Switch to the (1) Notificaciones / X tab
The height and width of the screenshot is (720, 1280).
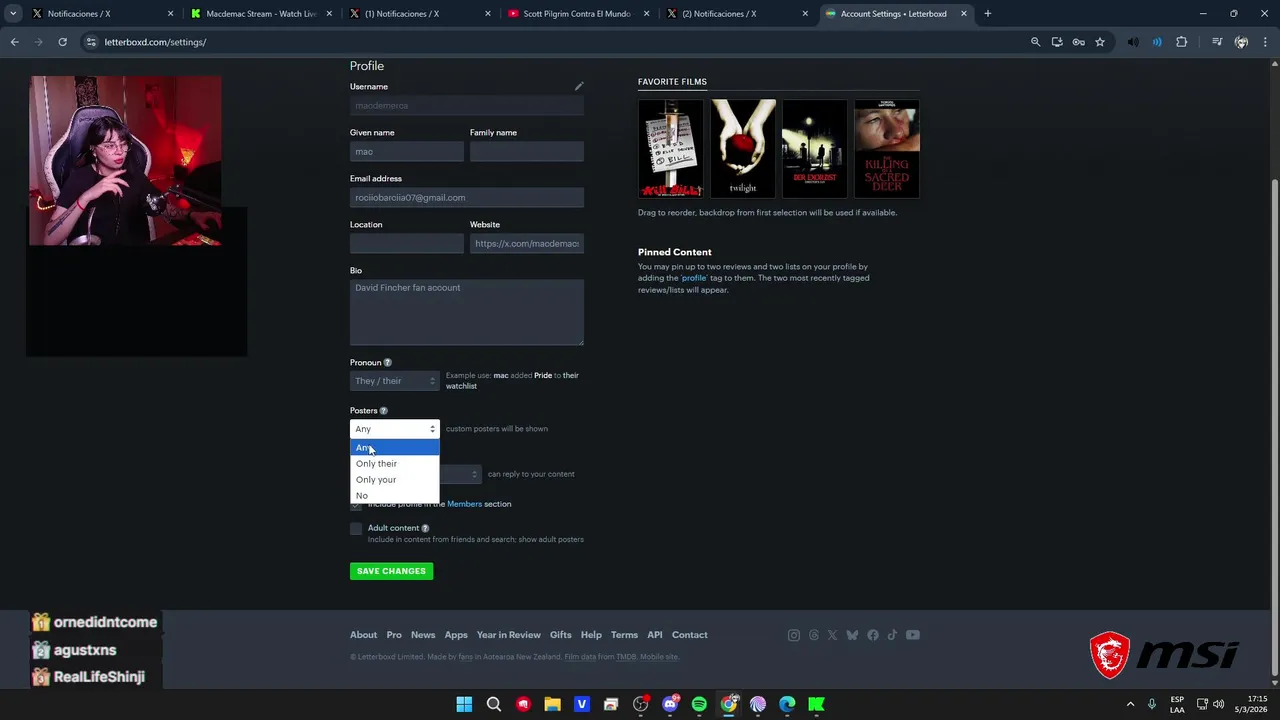pyautogui.click(x=420, y=14)
